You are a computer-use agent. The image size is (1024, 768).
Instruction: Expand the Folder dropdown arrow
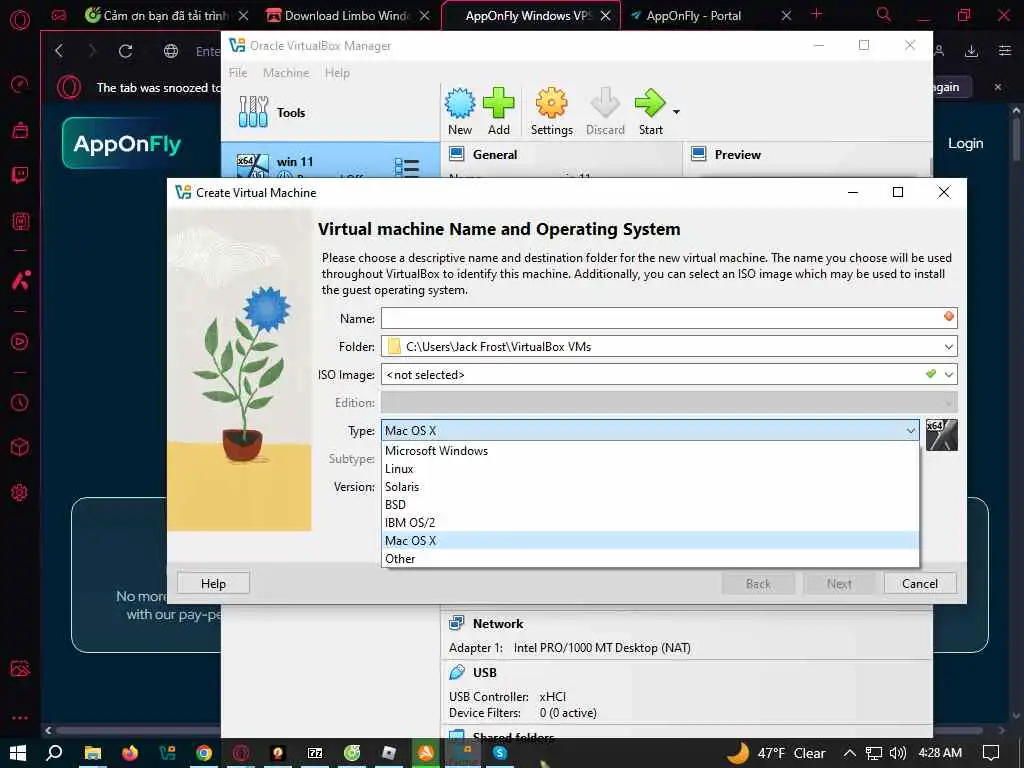click(948, 347)
